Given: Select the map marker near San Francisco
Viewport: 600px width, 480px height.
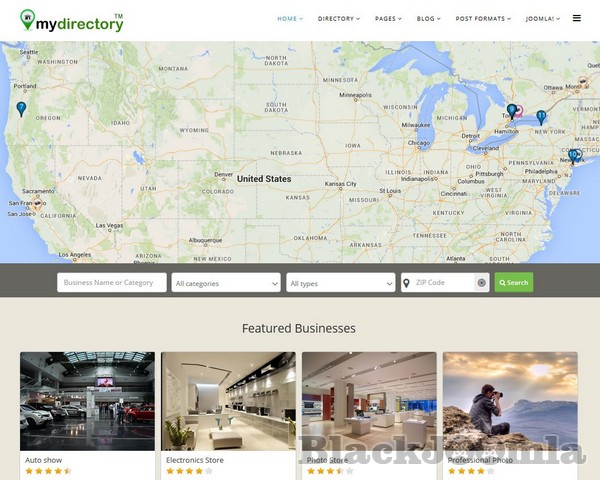Looking at the screenshot, I should [38, 203].
